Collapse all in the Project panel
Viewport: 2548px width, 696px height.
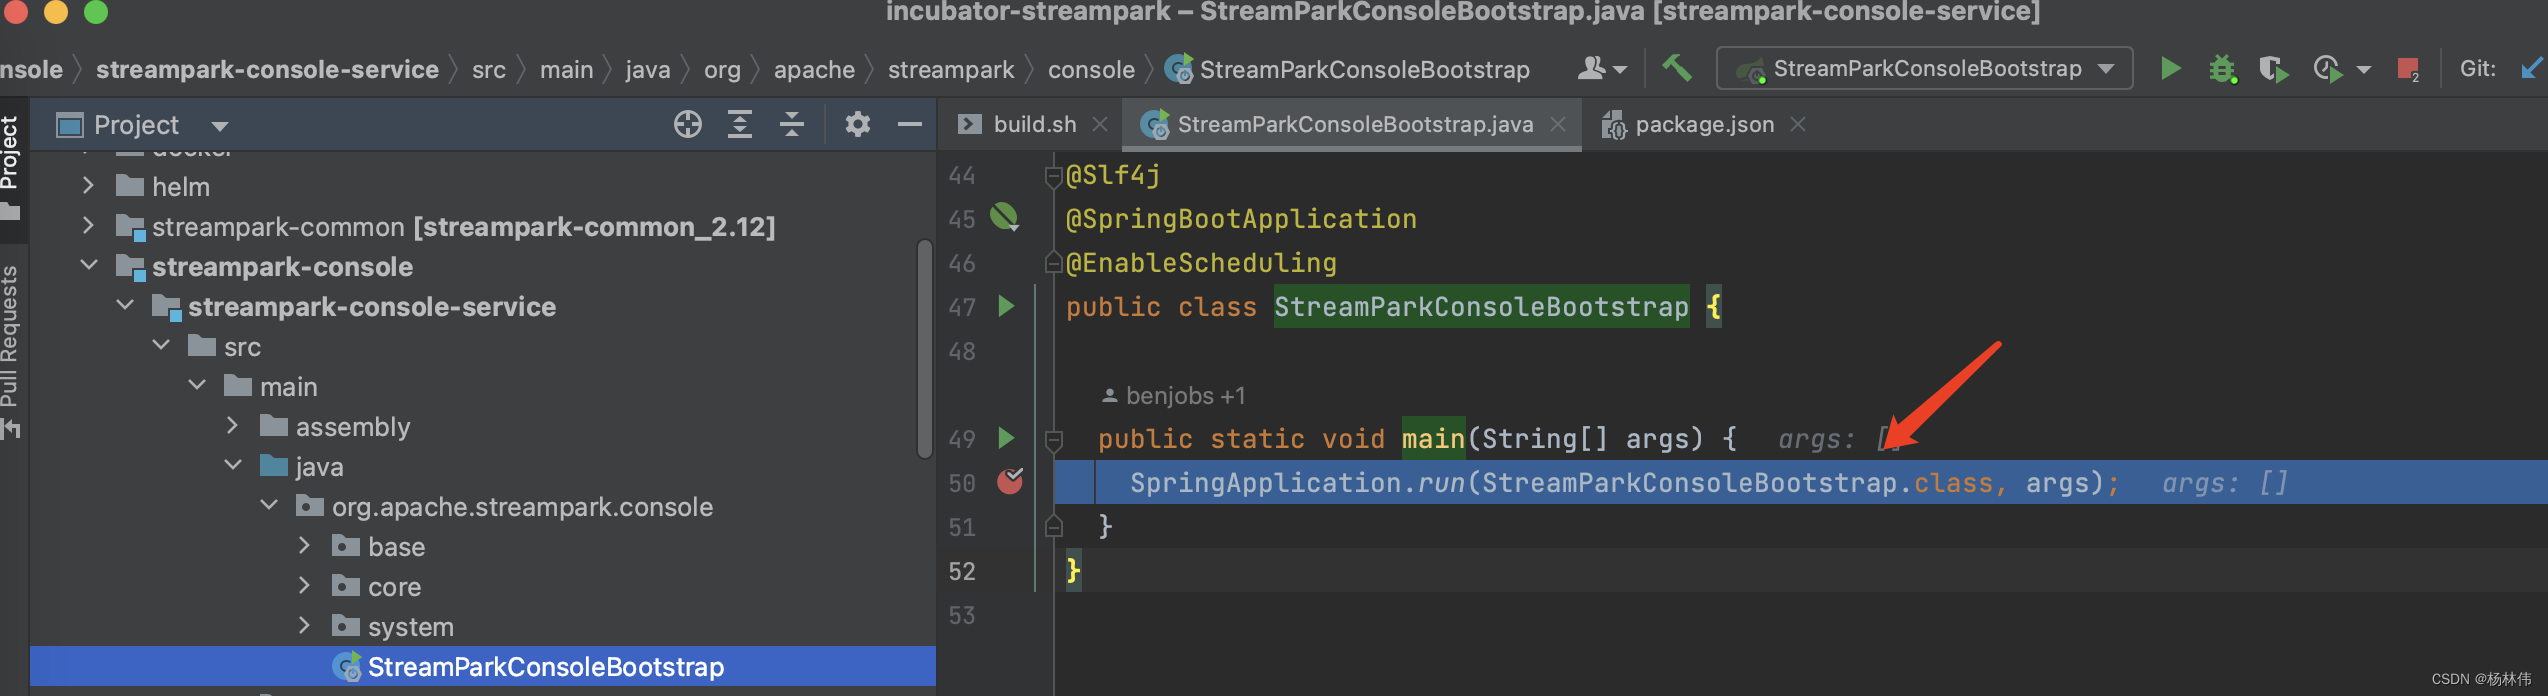[x=792, y=124]
